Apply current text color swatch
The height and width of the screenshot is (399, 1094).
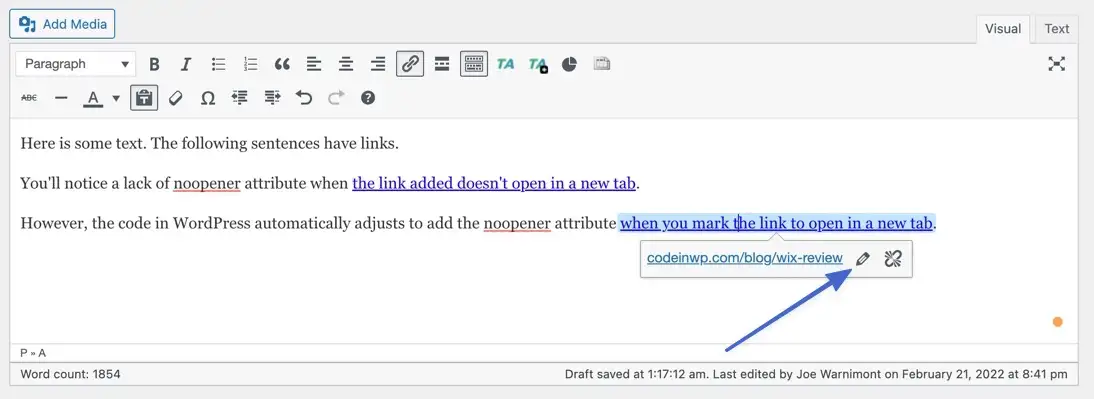93,98
